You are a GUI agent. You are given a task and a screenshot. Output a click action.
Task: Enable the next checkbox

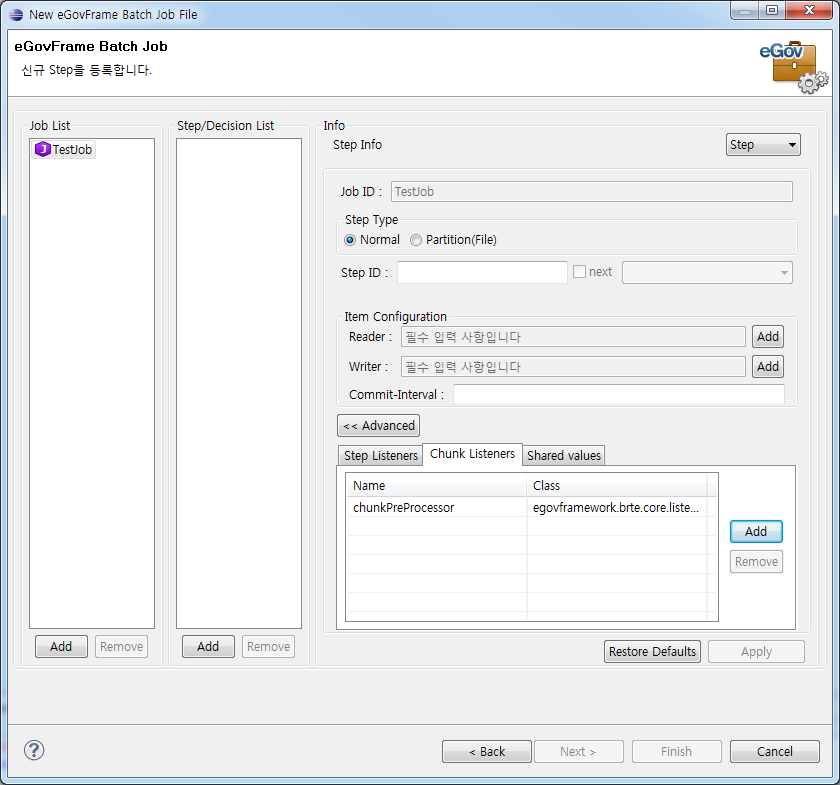pos(579,272)
